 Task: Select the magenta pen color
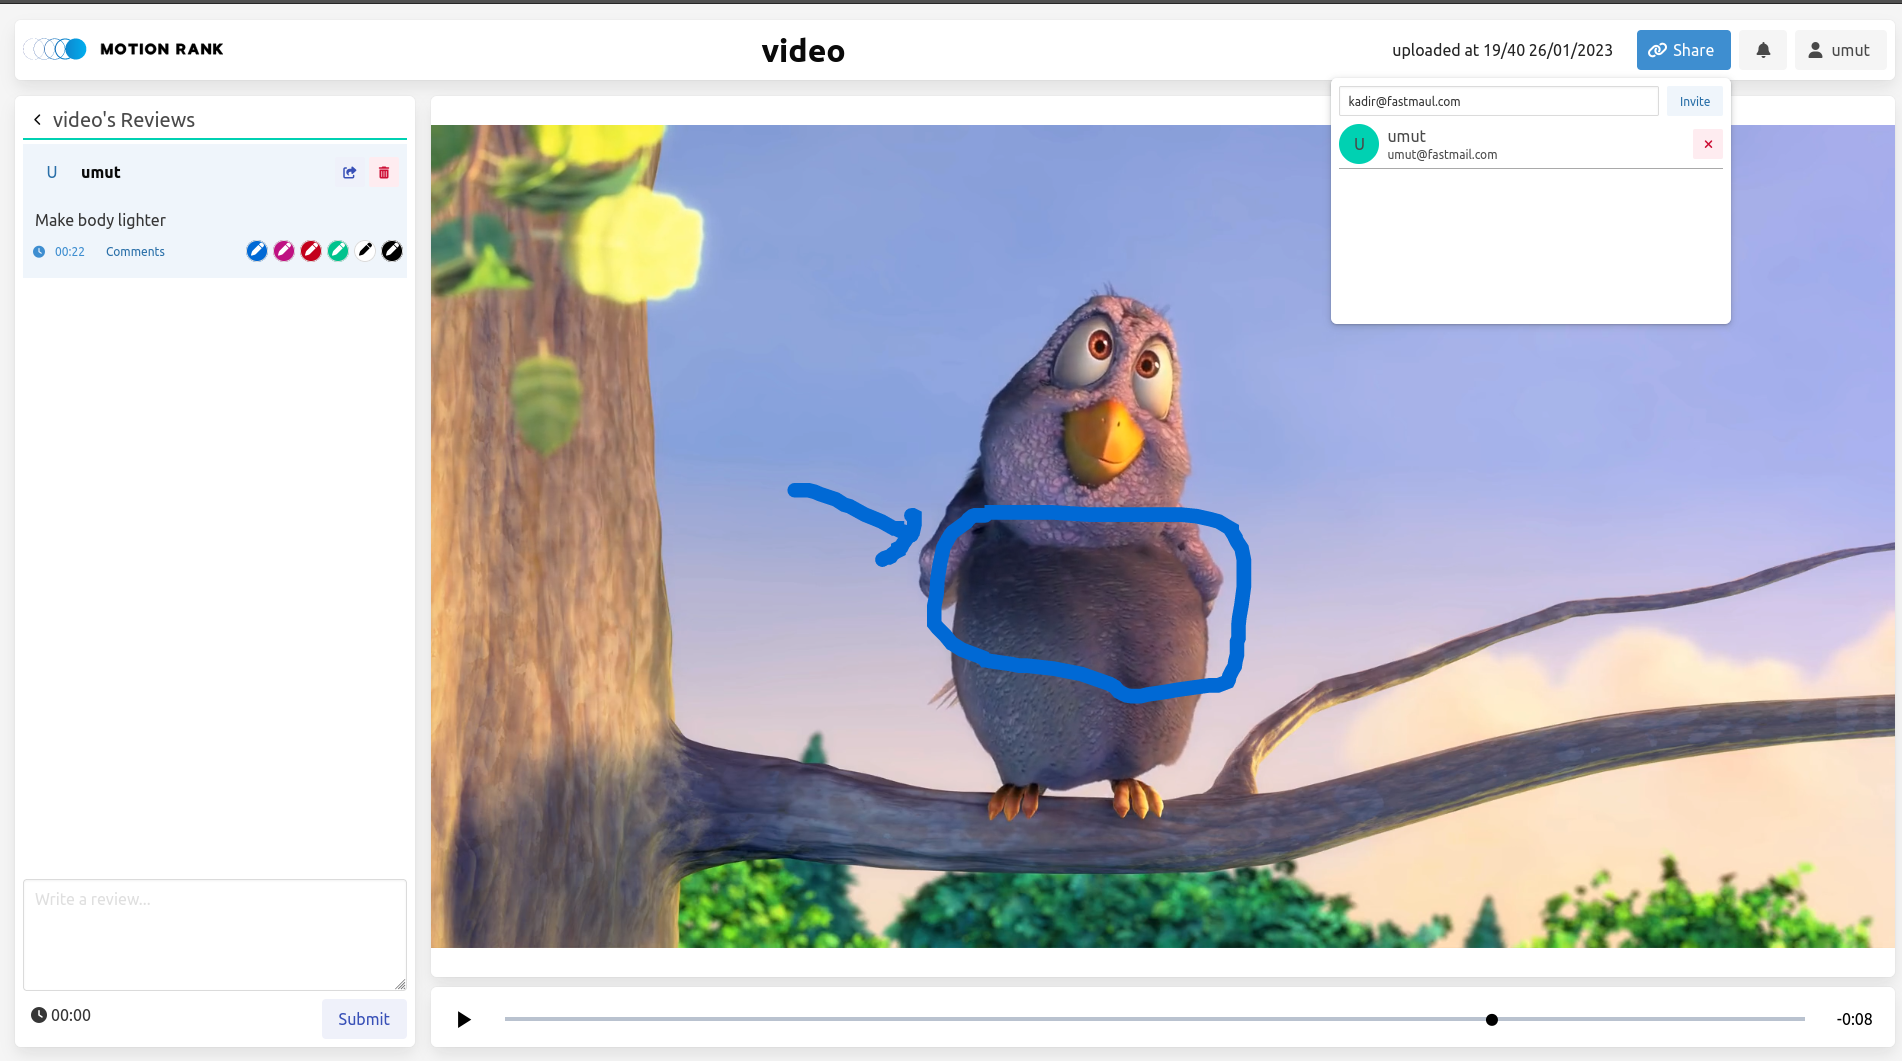284,251
